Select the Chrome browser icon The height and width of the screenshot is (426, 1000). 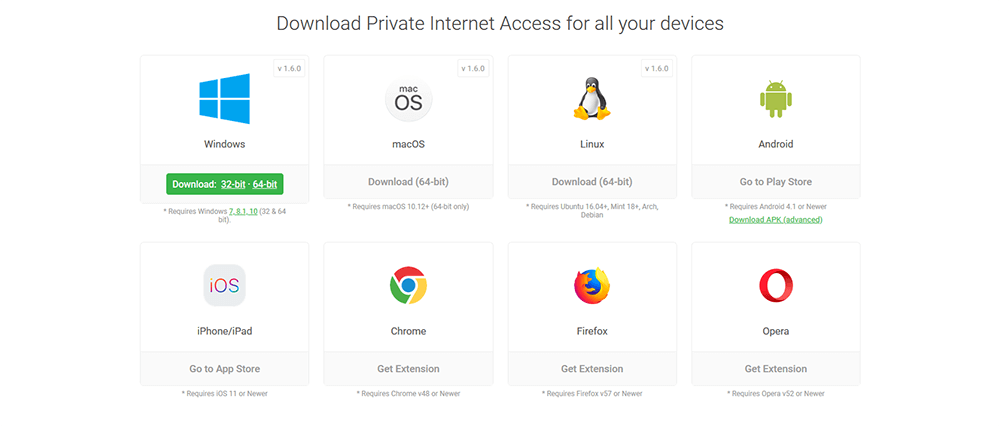point(408,286)
